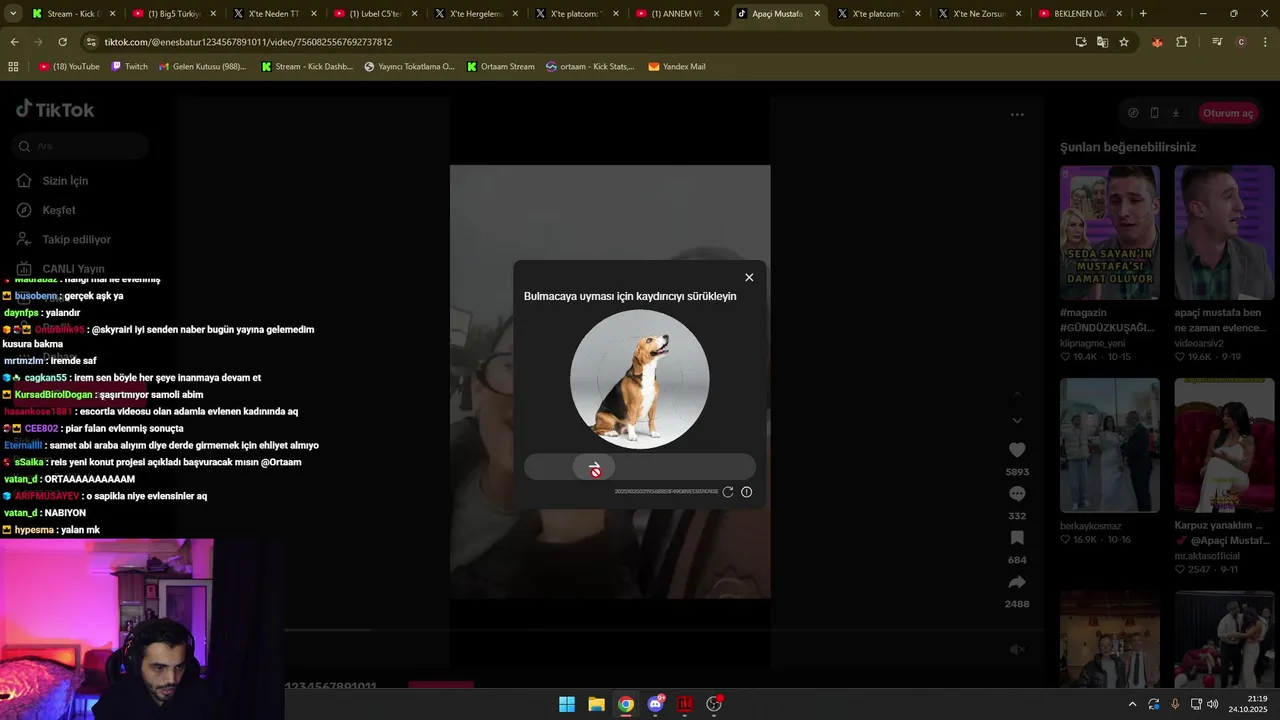The width and height of the screenshot is (1280, 720).
Task: Share video using arrow icon
Action: [1017, 582]
